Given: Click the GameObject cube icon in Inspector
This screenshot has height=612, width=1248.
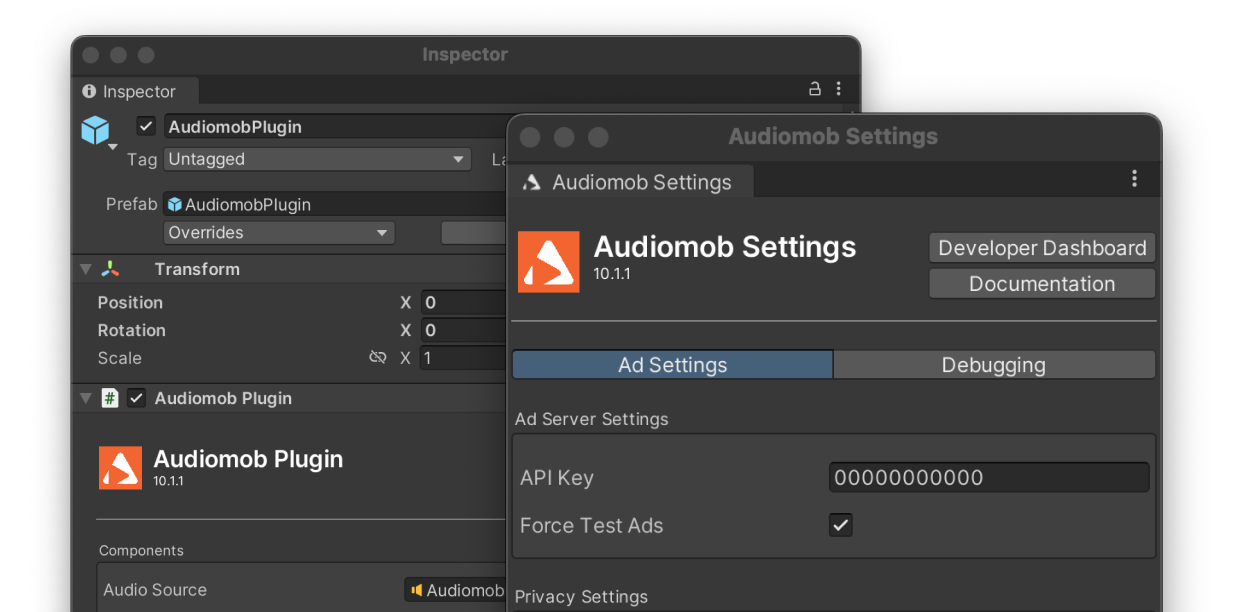Looking at the screenshot, I should [95, 129].
